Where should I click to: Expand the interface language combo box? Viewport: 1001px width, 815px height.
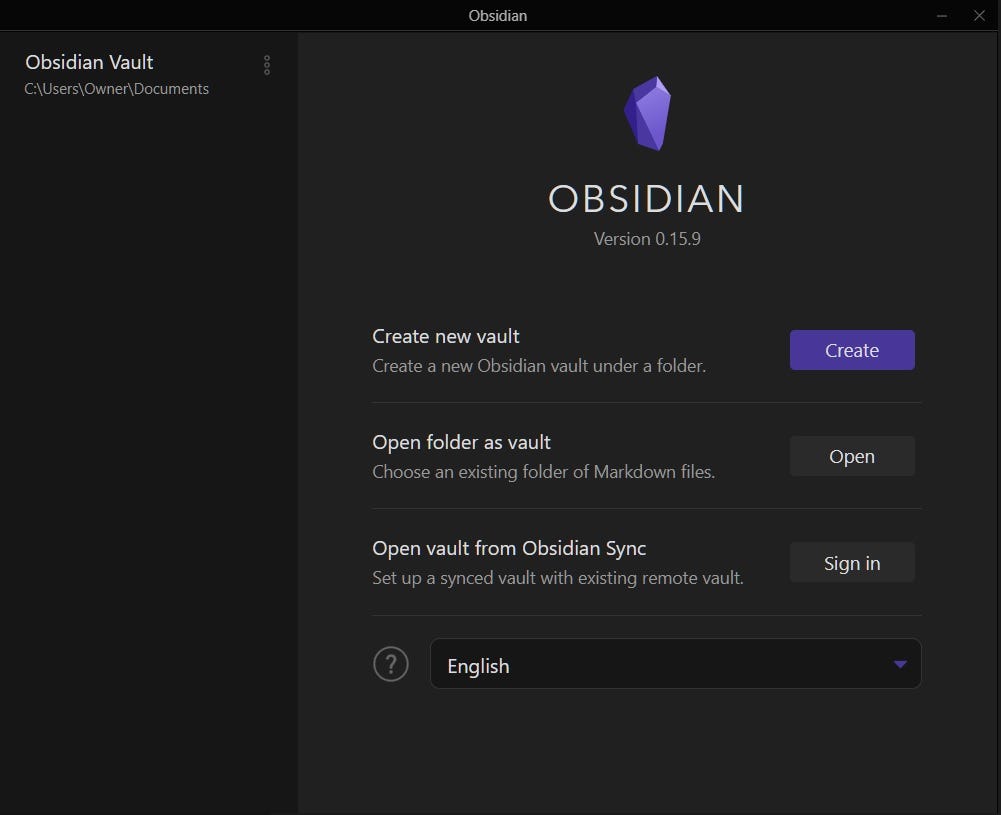tap(675, 663)
